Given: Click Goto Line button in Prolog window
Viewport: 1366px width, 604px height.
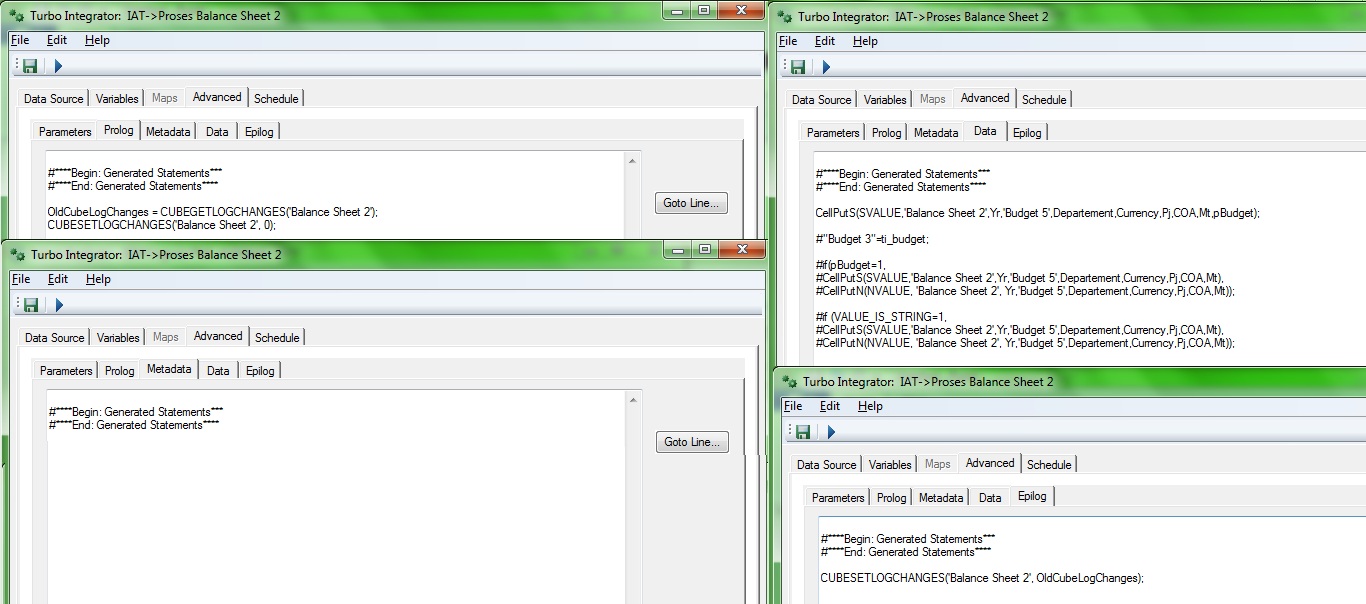Looking at the screenshot, I should [x=691, y=203].
